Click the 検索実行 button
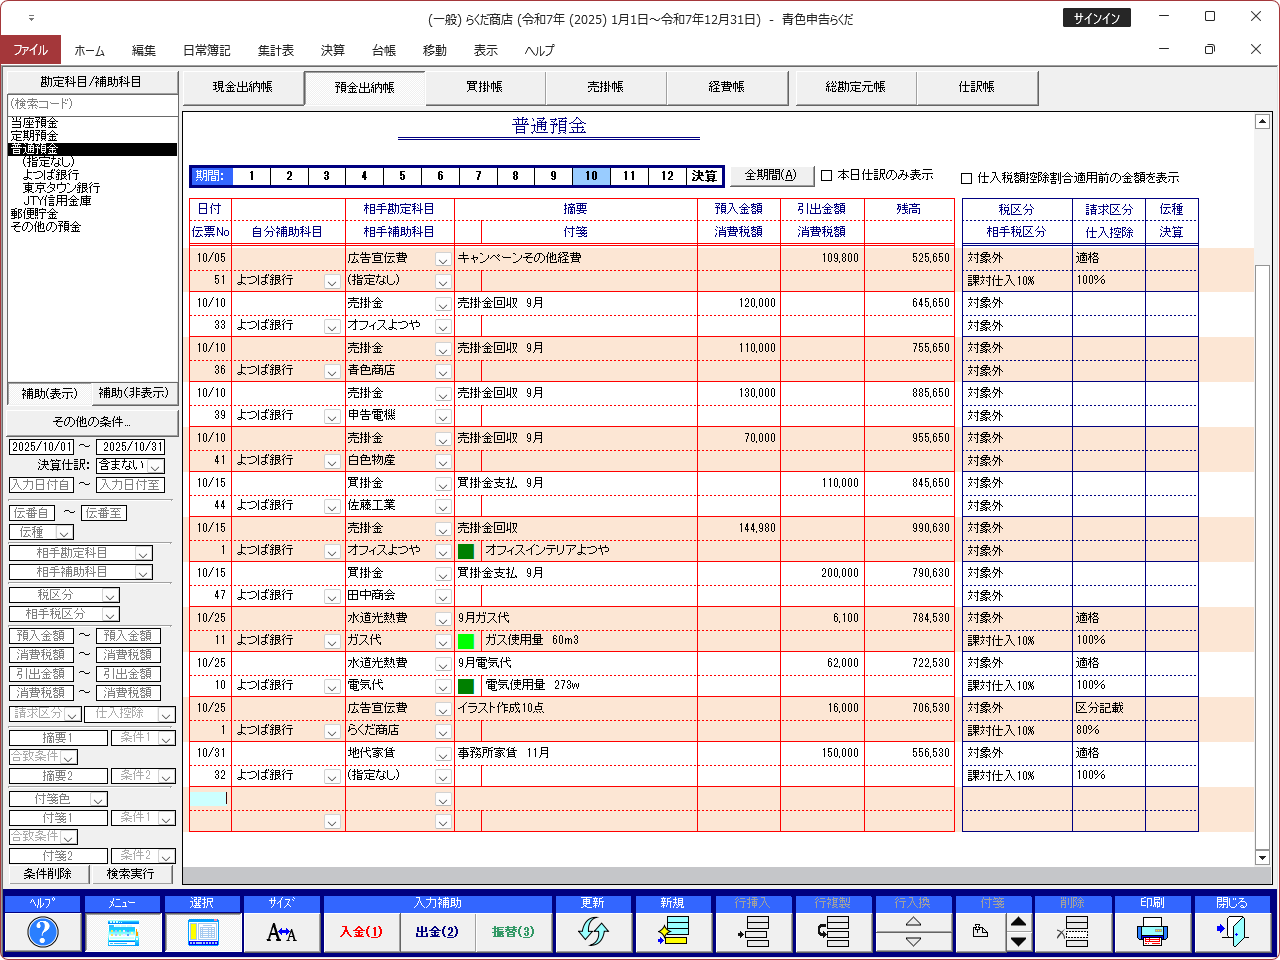 click(x=130, y=874)
